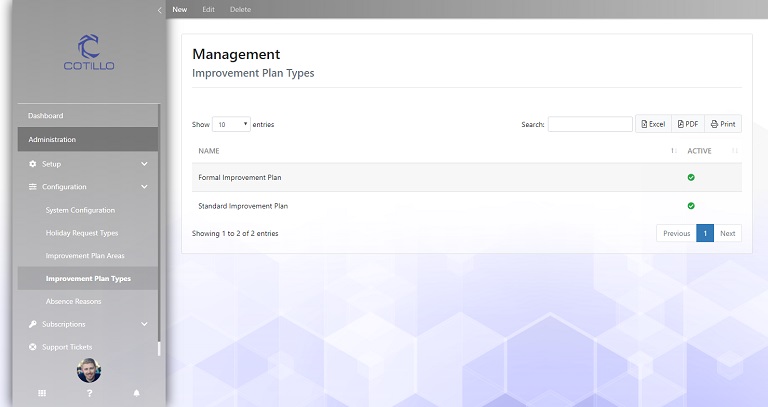Go to Next page
The height and width of the screenshot is (407, 768).
pos(727,233)
